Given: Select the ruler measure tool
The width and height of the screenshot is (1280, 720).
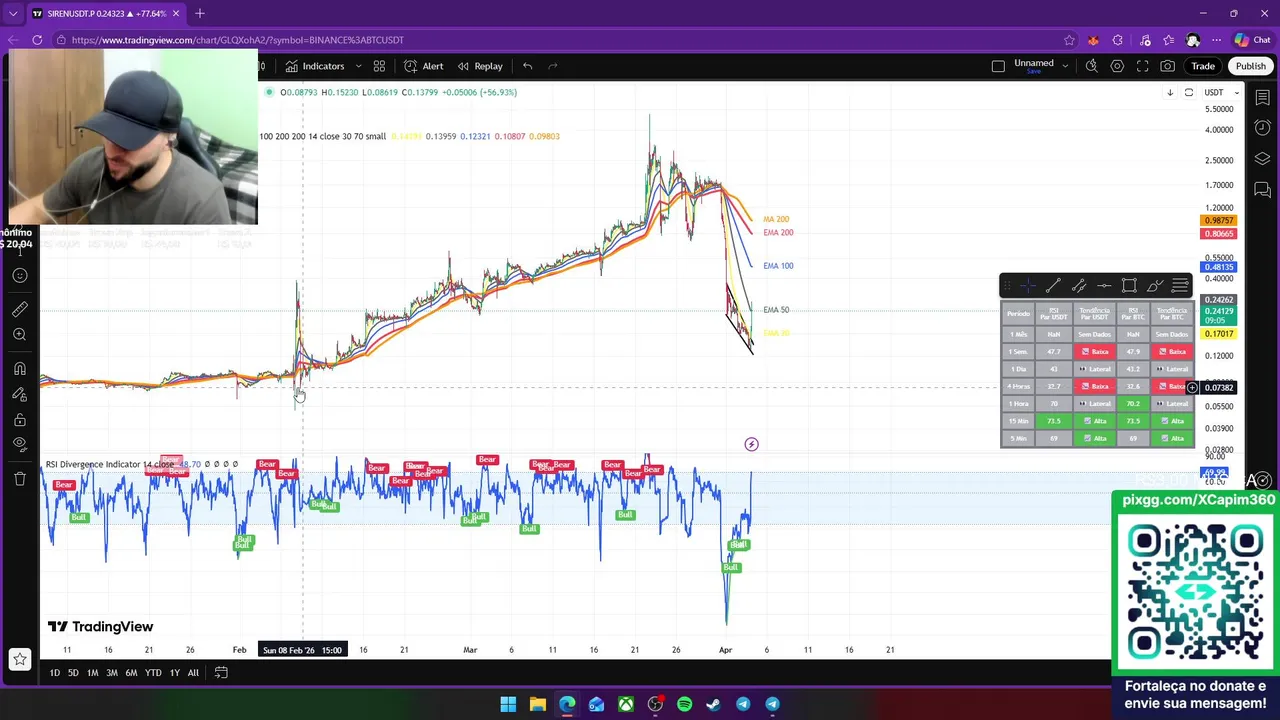Looking at the screenshot, I should (19, 310).
